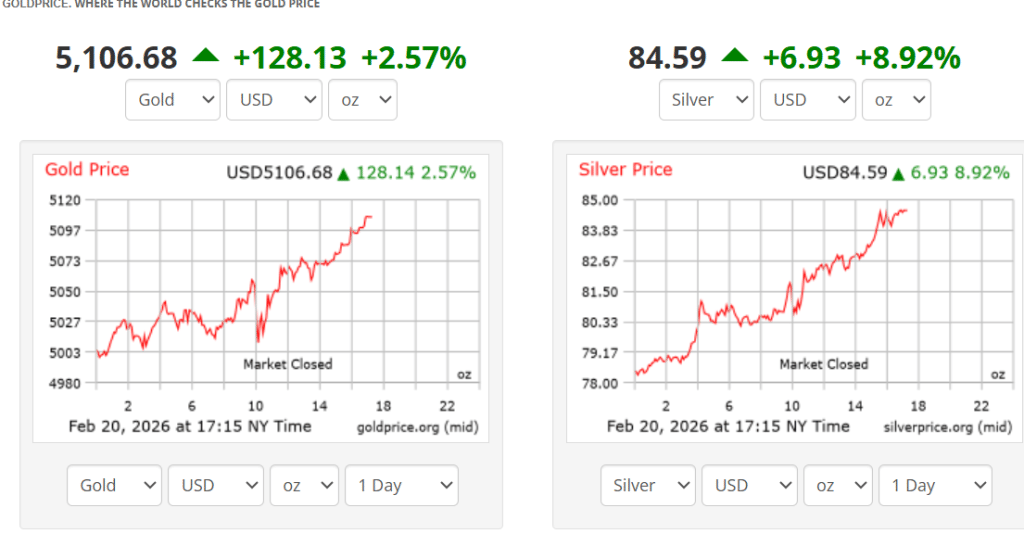The image size is (1024, 546).
Task: Open the top USD currency dropdown for gold
Action: [274, 100]
